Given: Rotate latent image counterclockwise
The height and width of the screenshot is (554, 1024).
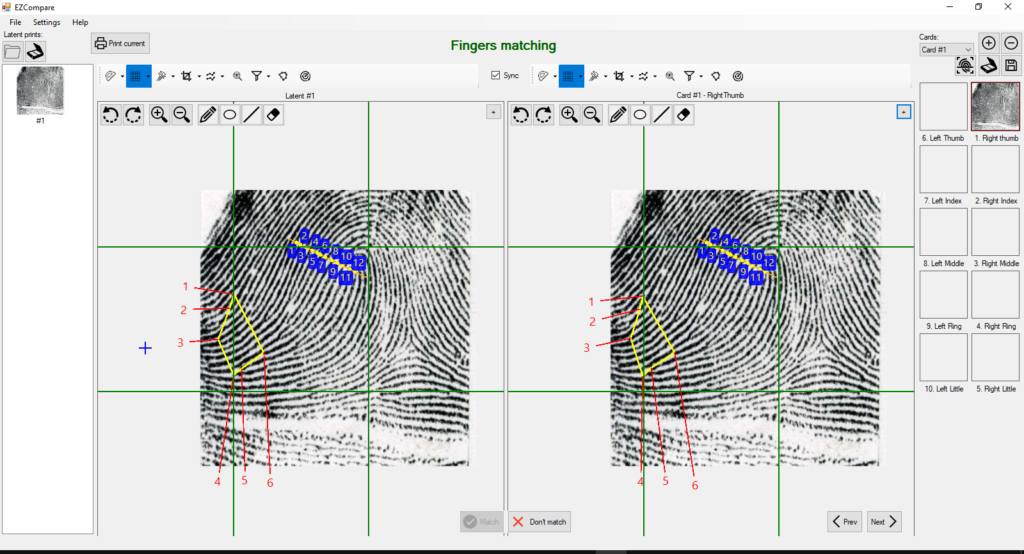Looking at the screenshot, I should pos(110,115).
